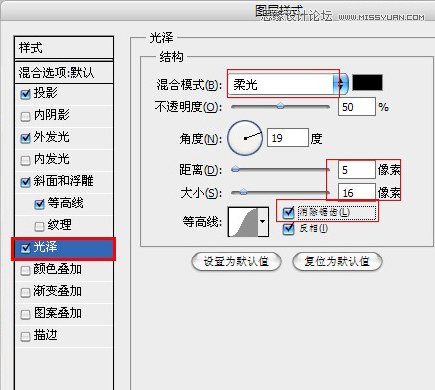Enable the 颜色叠加 color overlay checkbox

[25, 270]
